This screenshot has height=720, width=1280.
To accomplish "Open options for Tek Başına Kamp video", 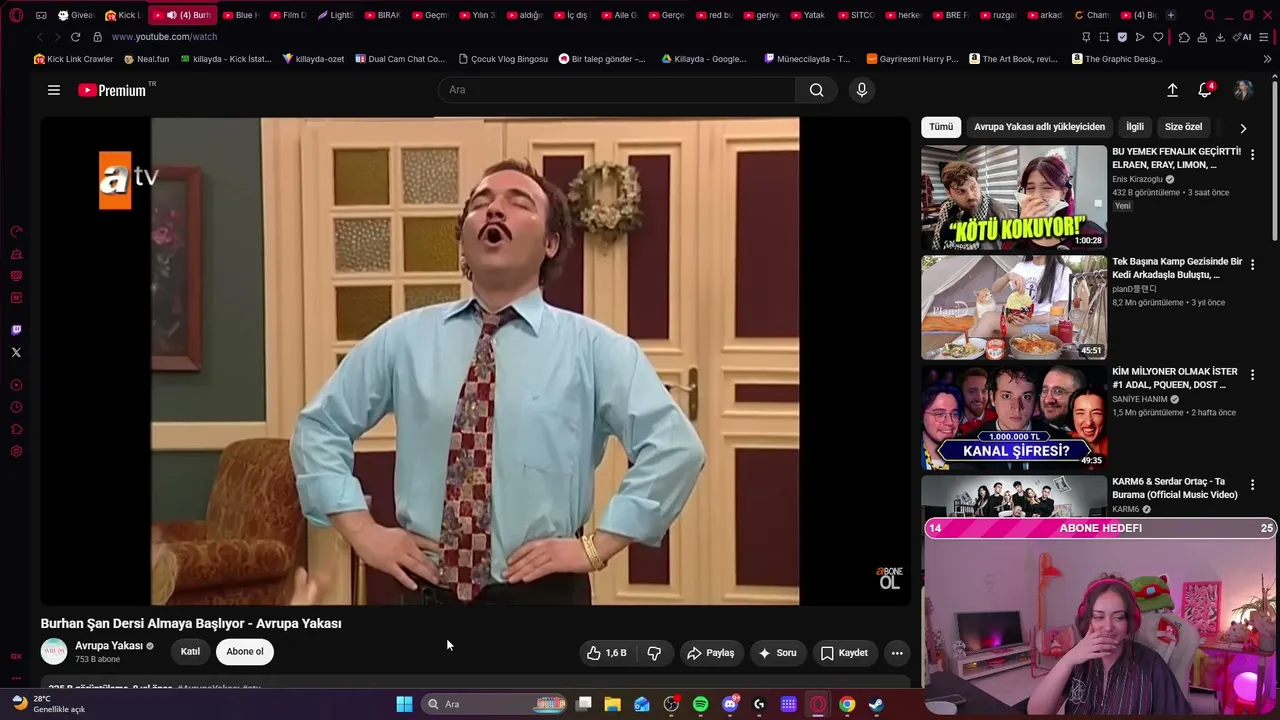I will coord(1252,264).
